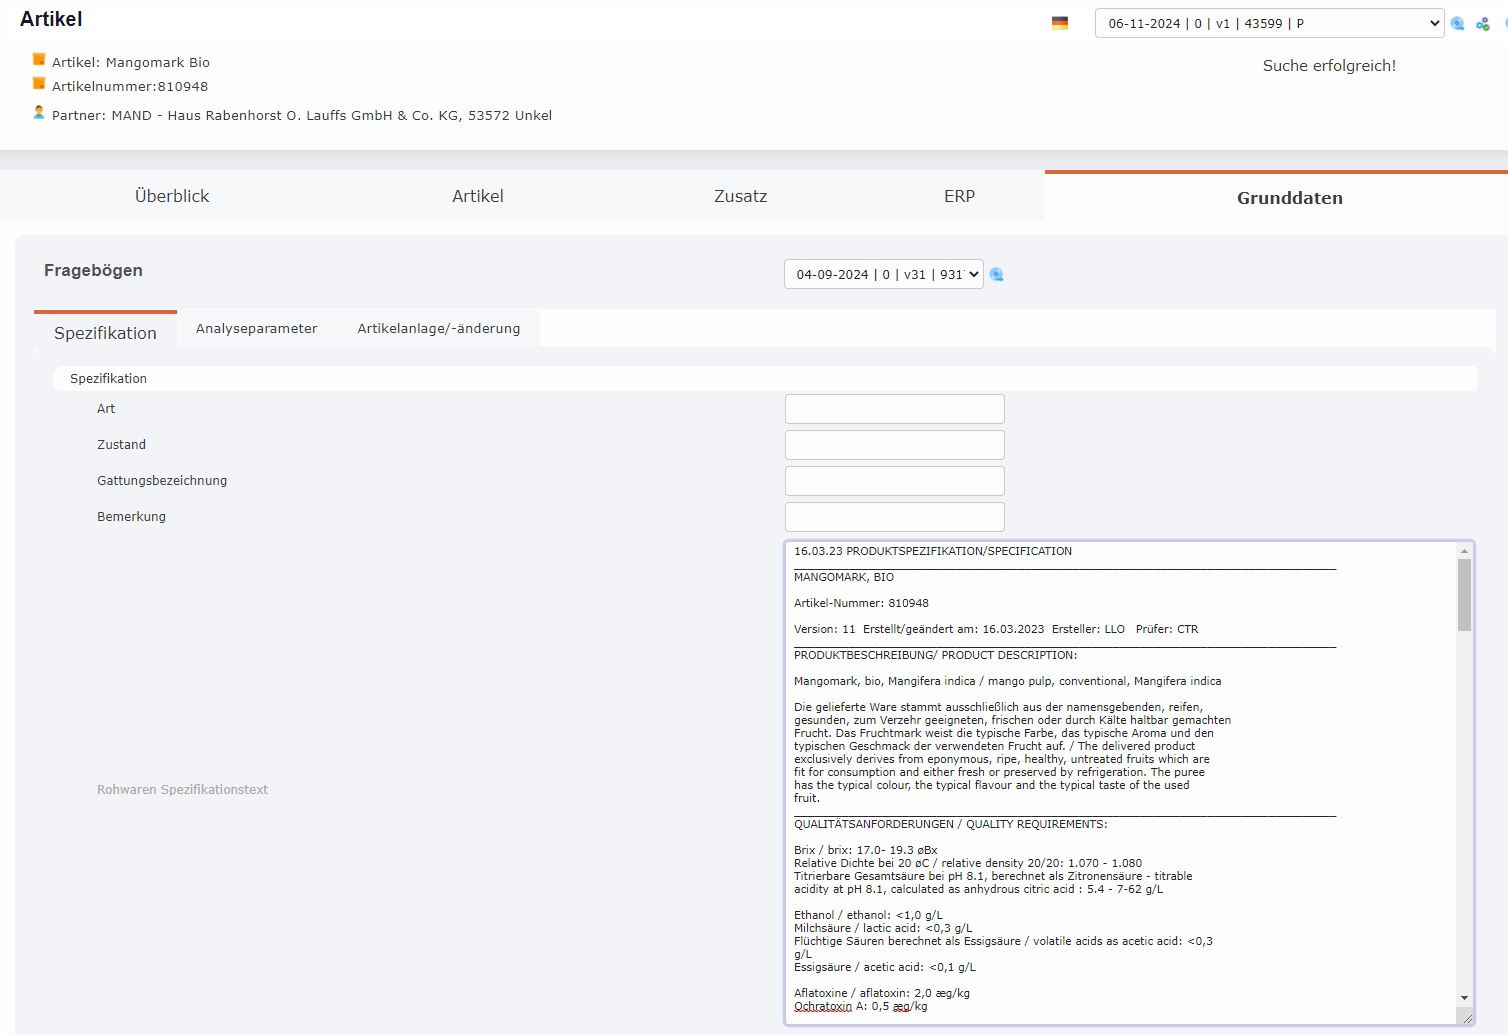Click the Gattungsbezeichnung input box
Image resolution: width=1508 pixels, height=1035 pixels.
tap(894, 481)
